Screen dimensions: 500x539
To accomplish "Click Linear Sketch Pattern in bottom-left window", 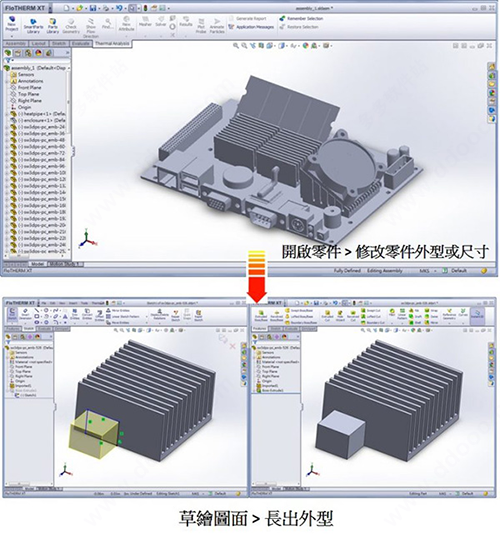I will [122, 316].
